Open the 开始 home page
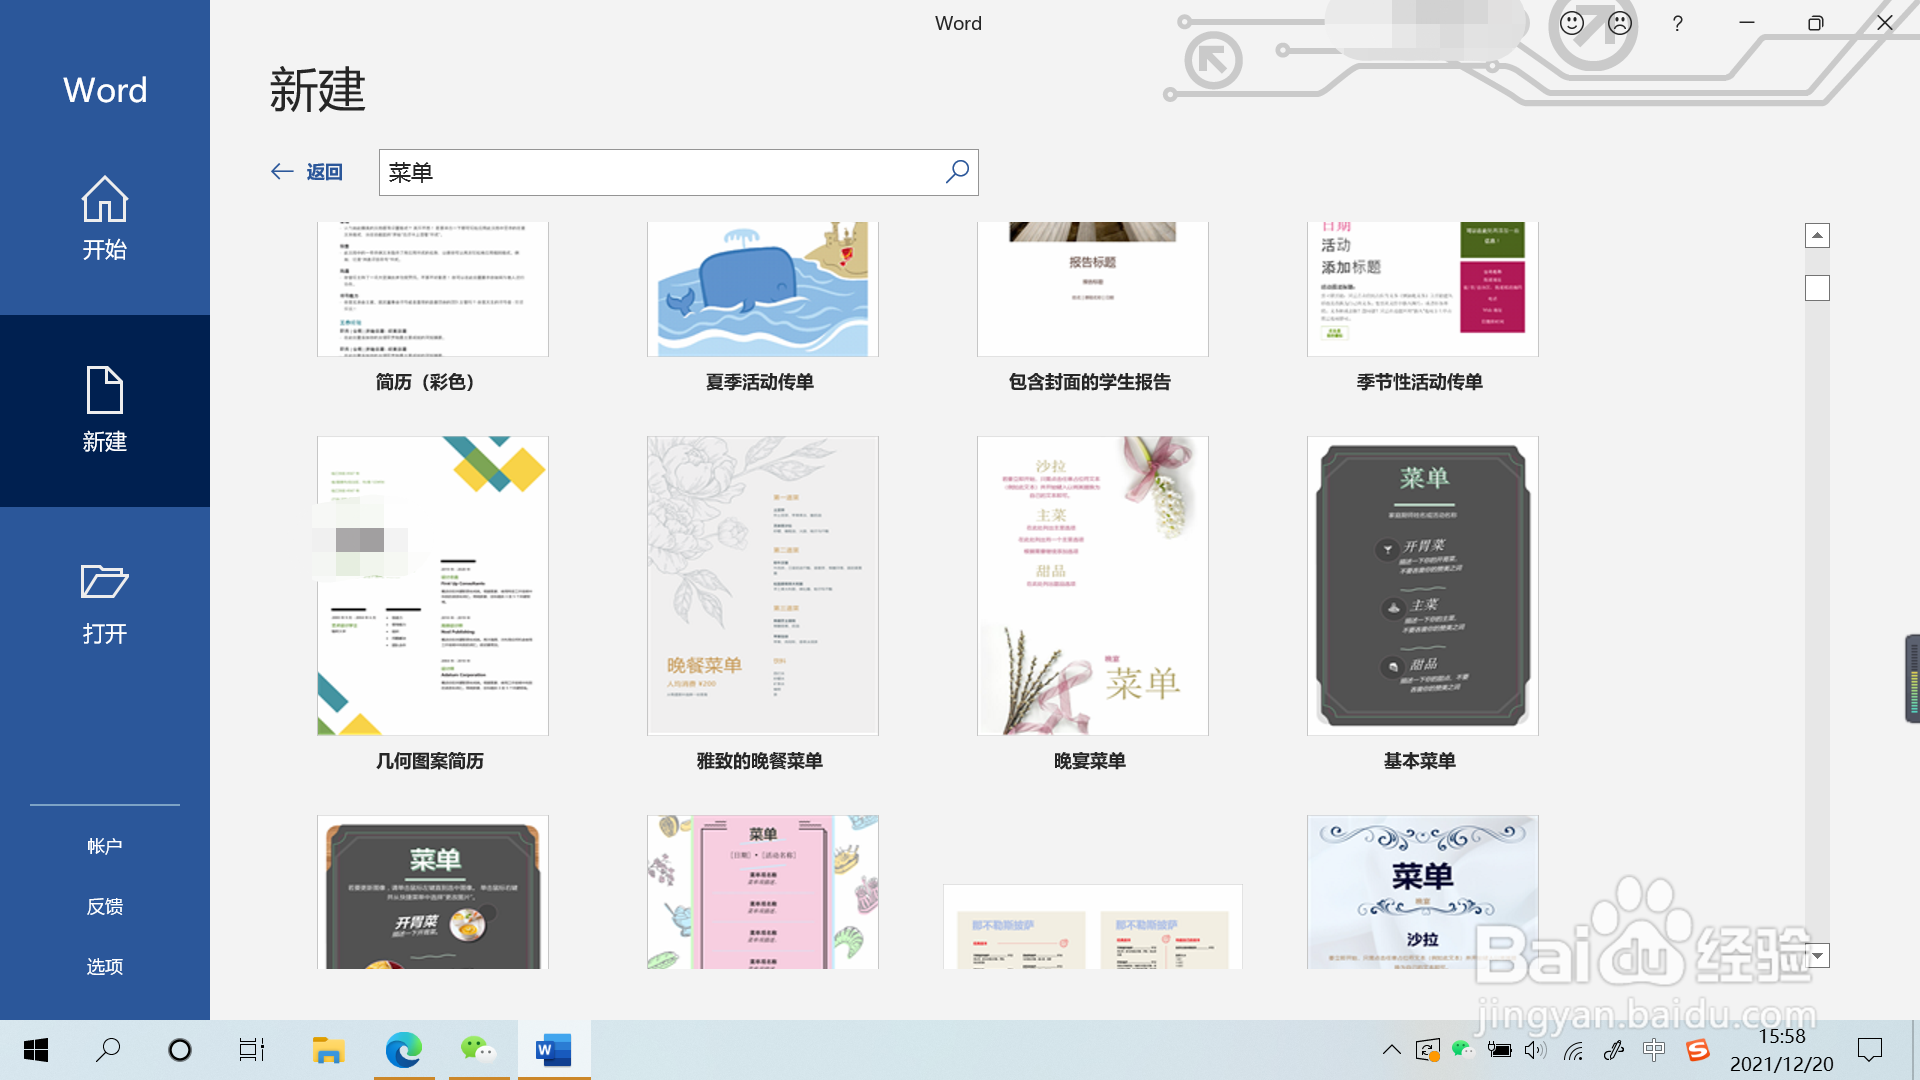This screenshot has width=1920, height=1080. (x=105, y=218)
